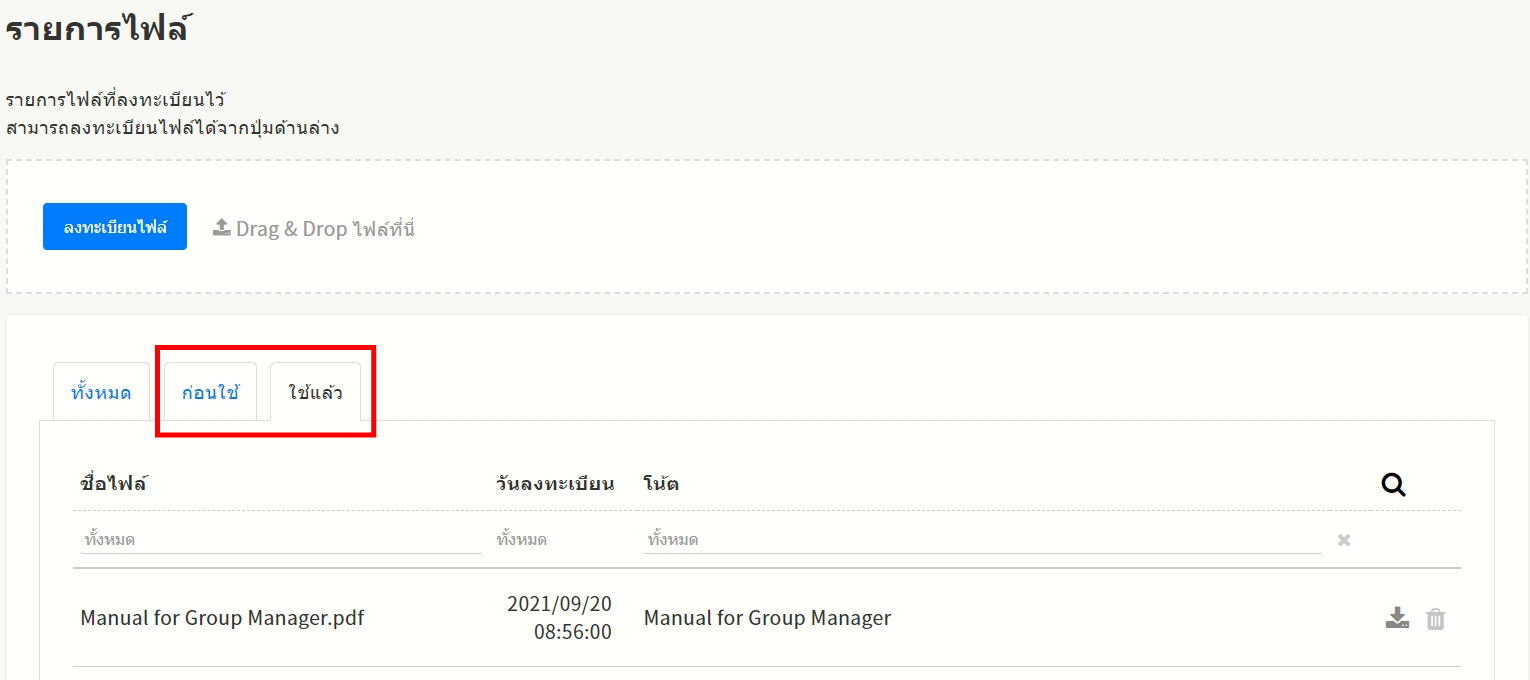Switch to the ทั้งหมด tab

tap(101, 392)
